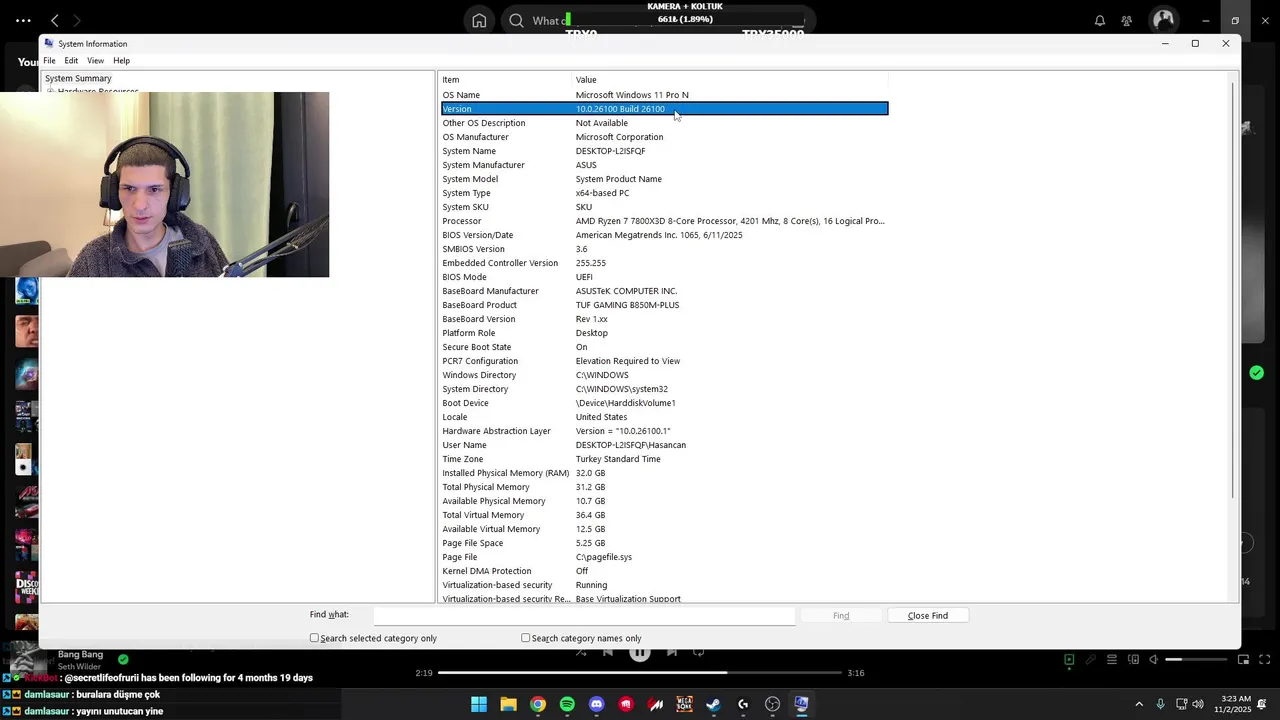Show hidden system tray icons
The width and height of the screenshot is (1280, 720).
tap(1138, 704)
